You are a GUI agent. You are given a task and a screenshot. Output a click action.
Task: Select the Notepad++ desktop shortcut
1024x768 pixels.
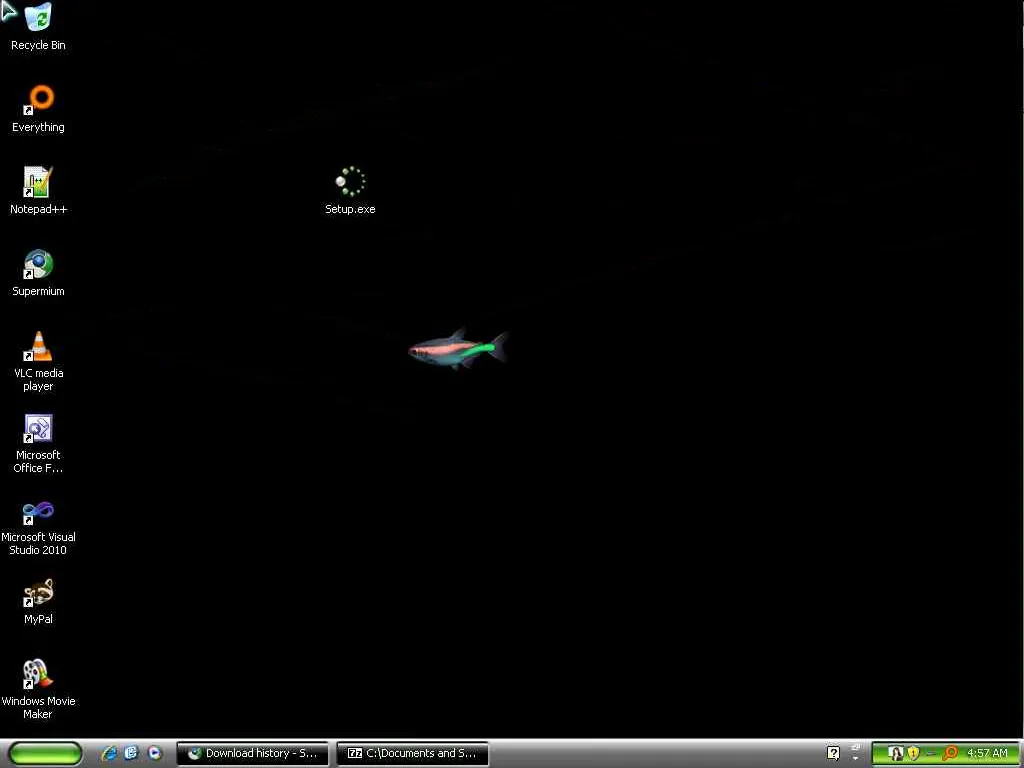[x=38, y=191]
